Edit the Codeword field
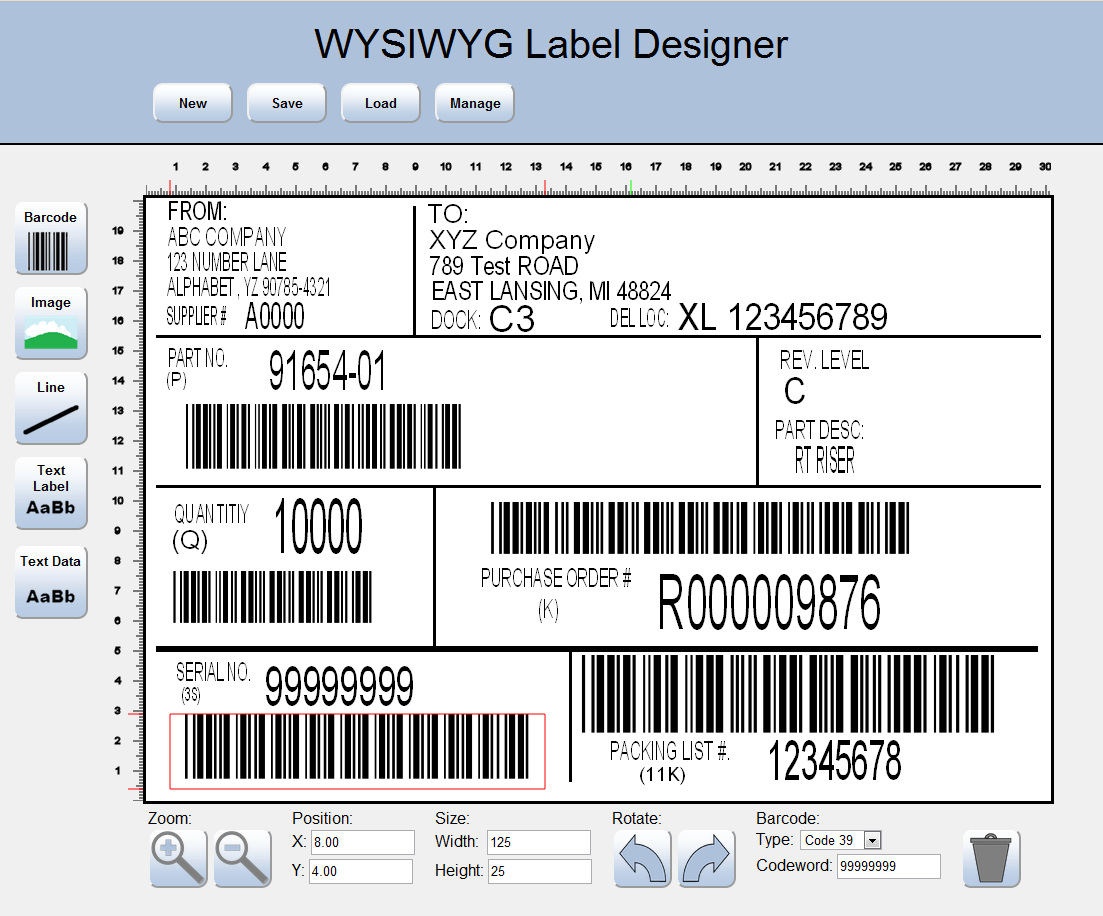Viewport: 1103px width, 916px height. point(888,866)
